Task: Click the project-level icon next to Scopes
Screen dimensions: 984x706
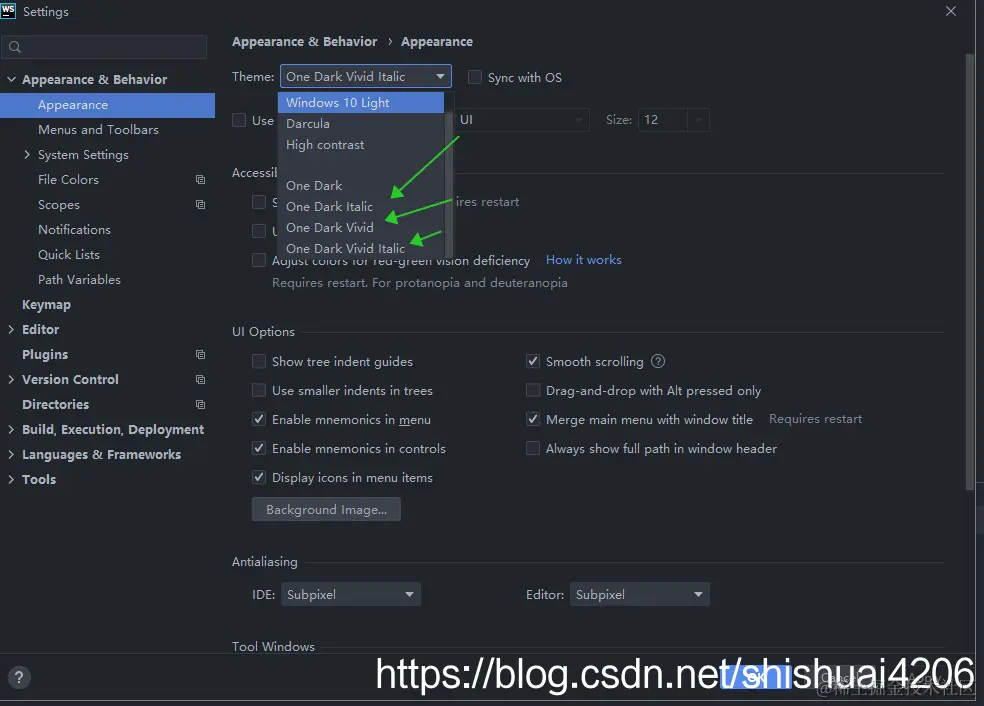Action: pos(200,205)
